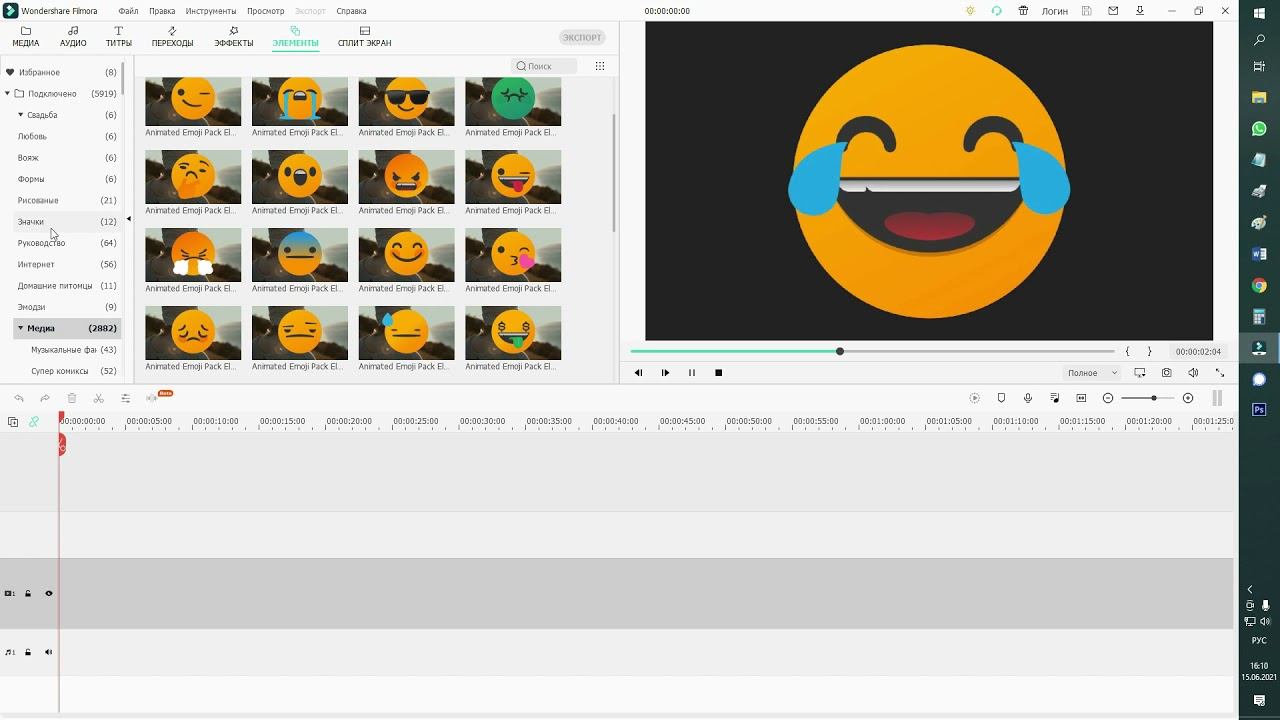Step back one frame in preview

pos(639,373)
